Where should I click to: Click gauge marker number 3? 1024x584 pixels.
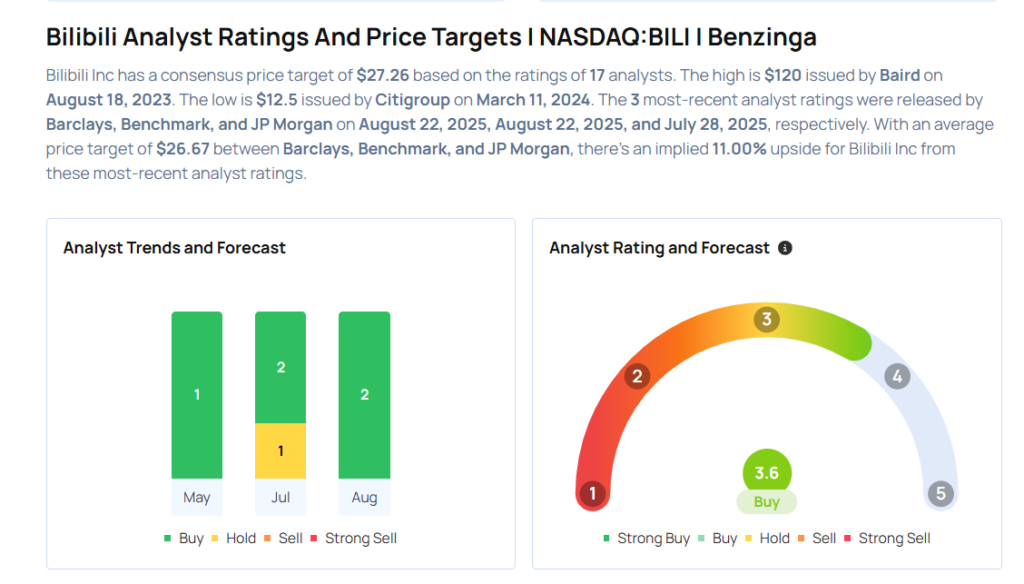coord(767,320)
